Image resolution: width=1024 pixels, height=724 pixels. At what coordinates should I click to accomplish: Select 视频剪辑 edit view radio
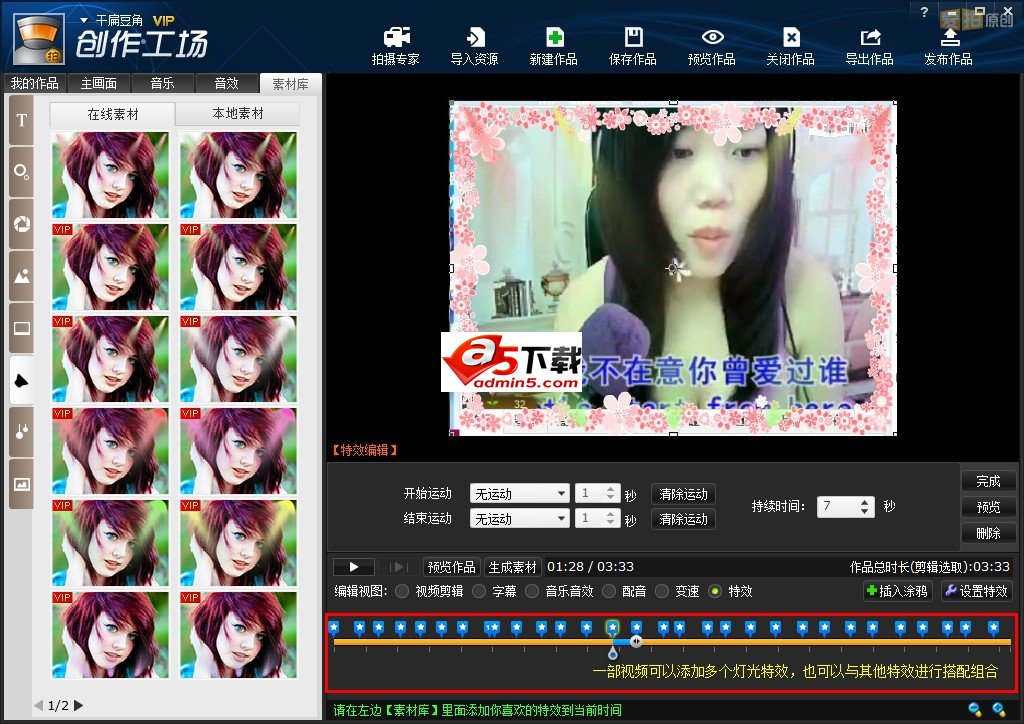coord(402,591)
